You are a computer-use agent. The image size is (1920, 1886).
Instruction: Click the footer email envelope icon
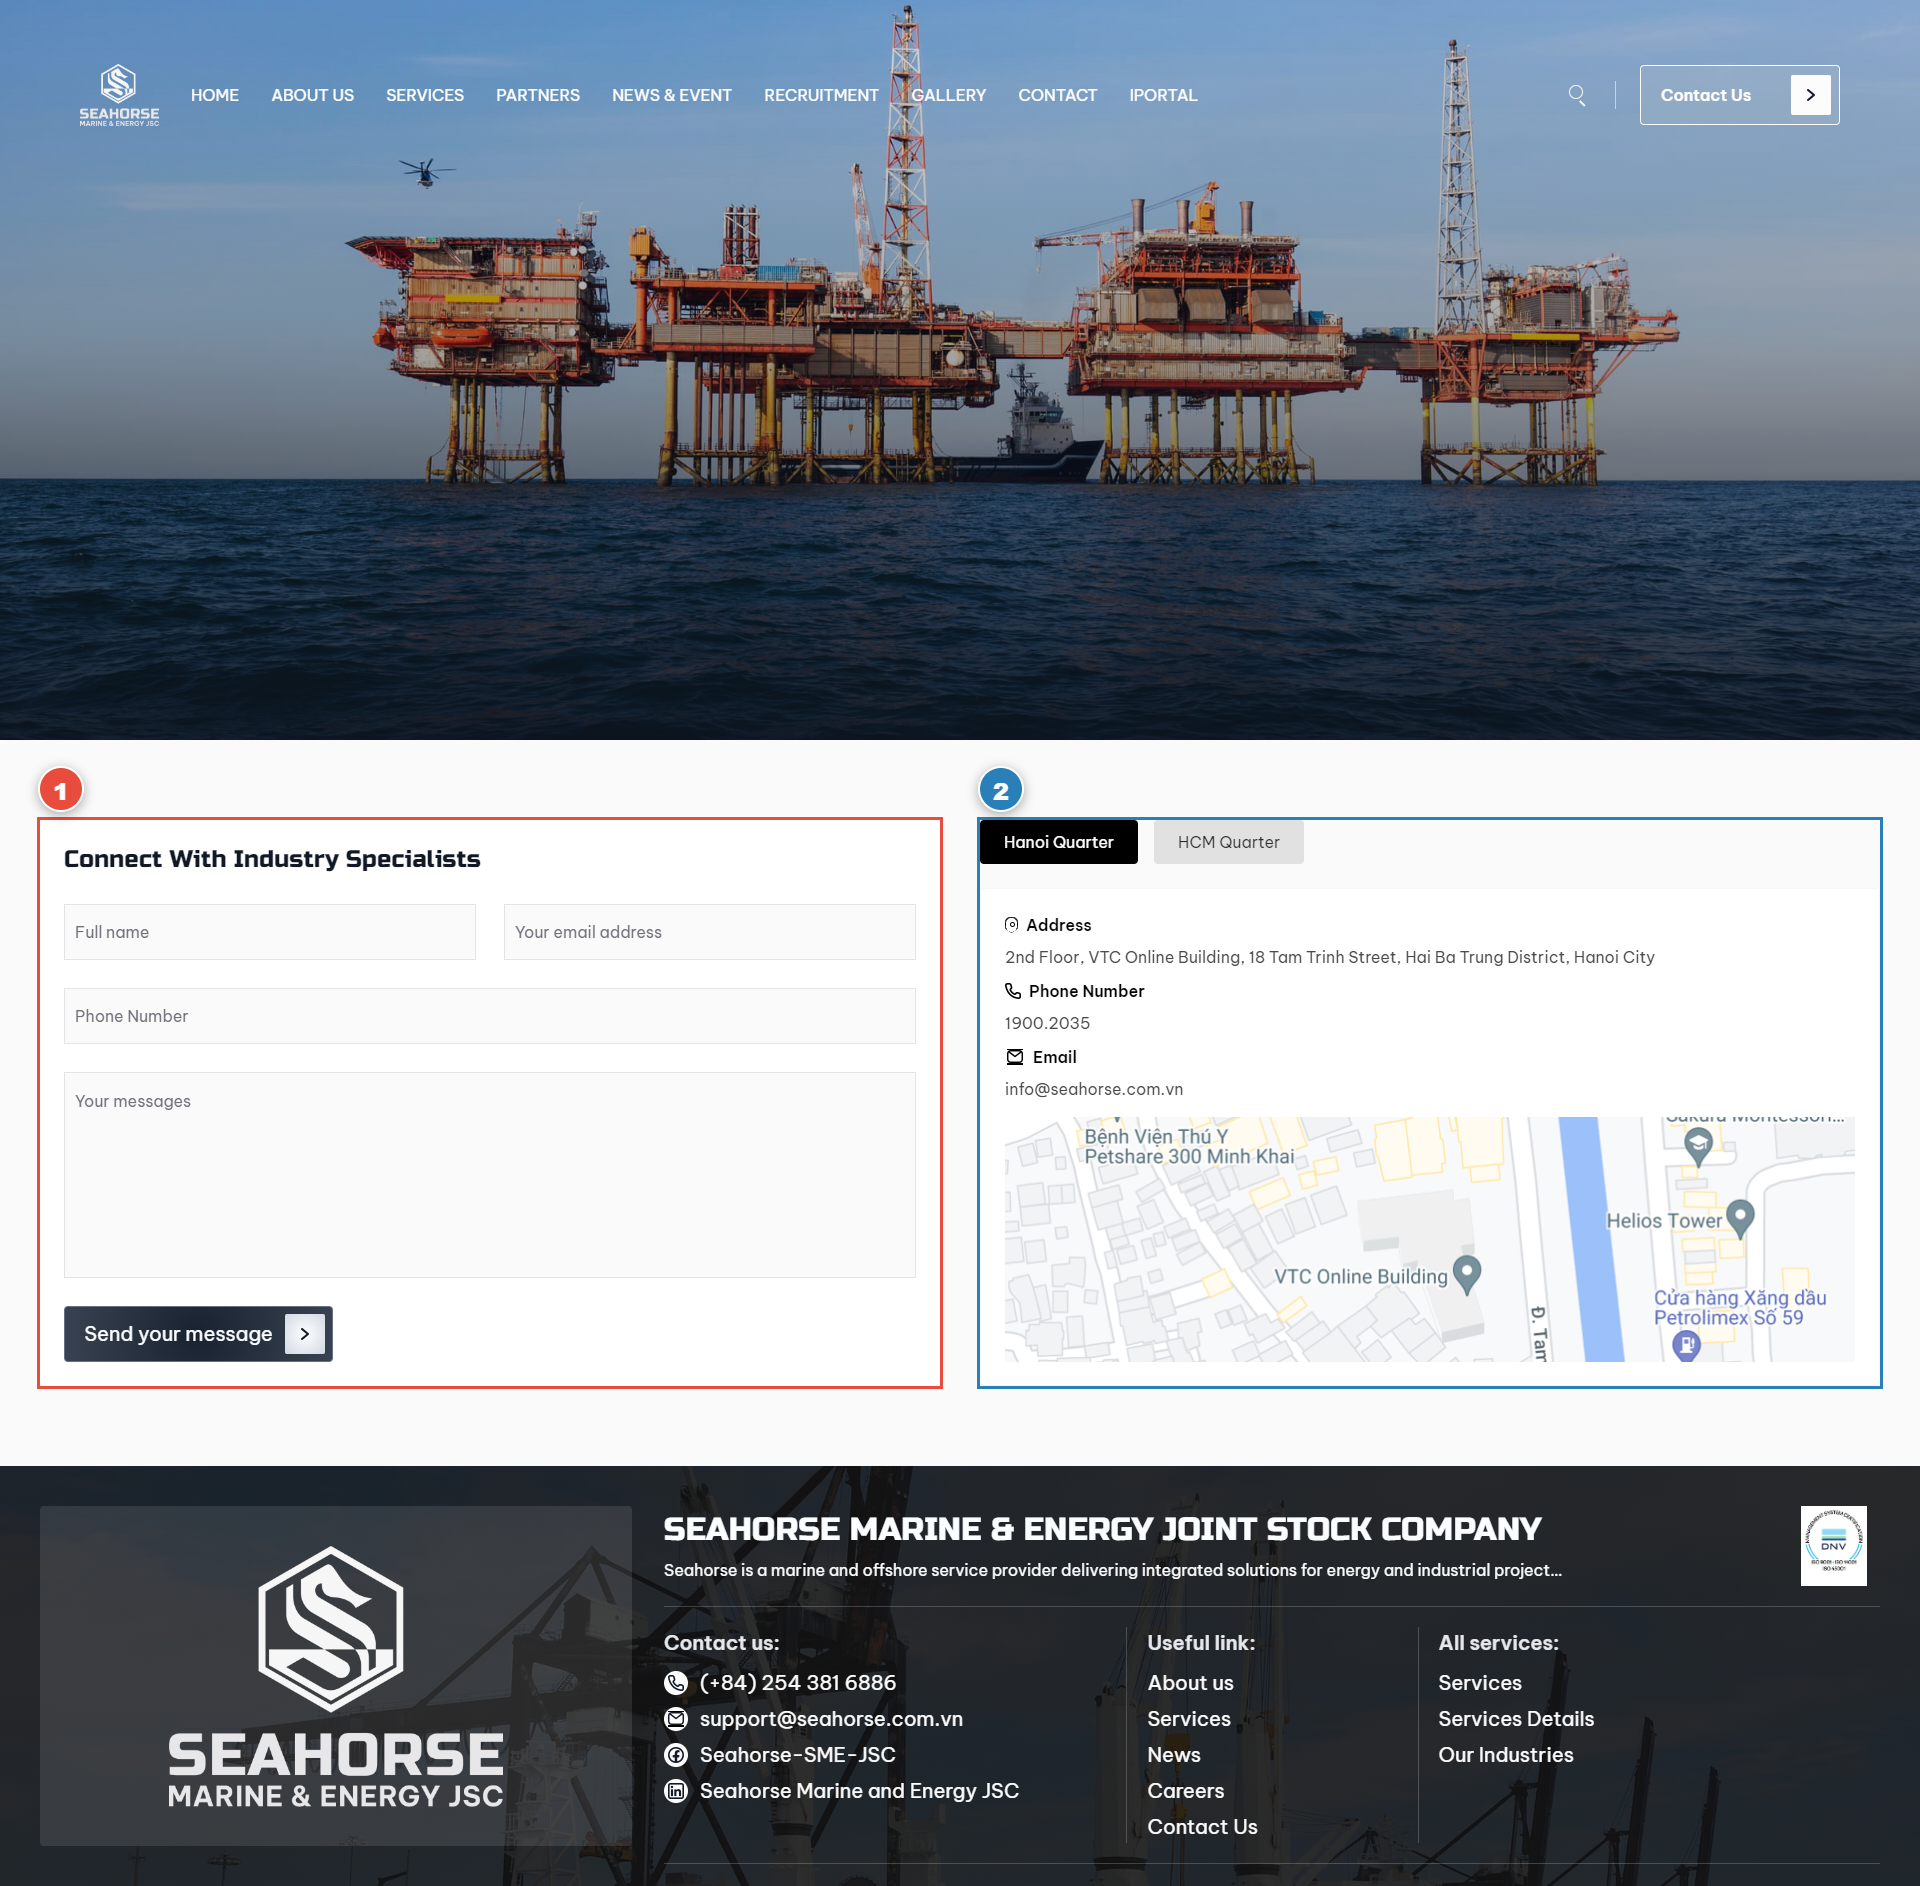[677, 1719]
